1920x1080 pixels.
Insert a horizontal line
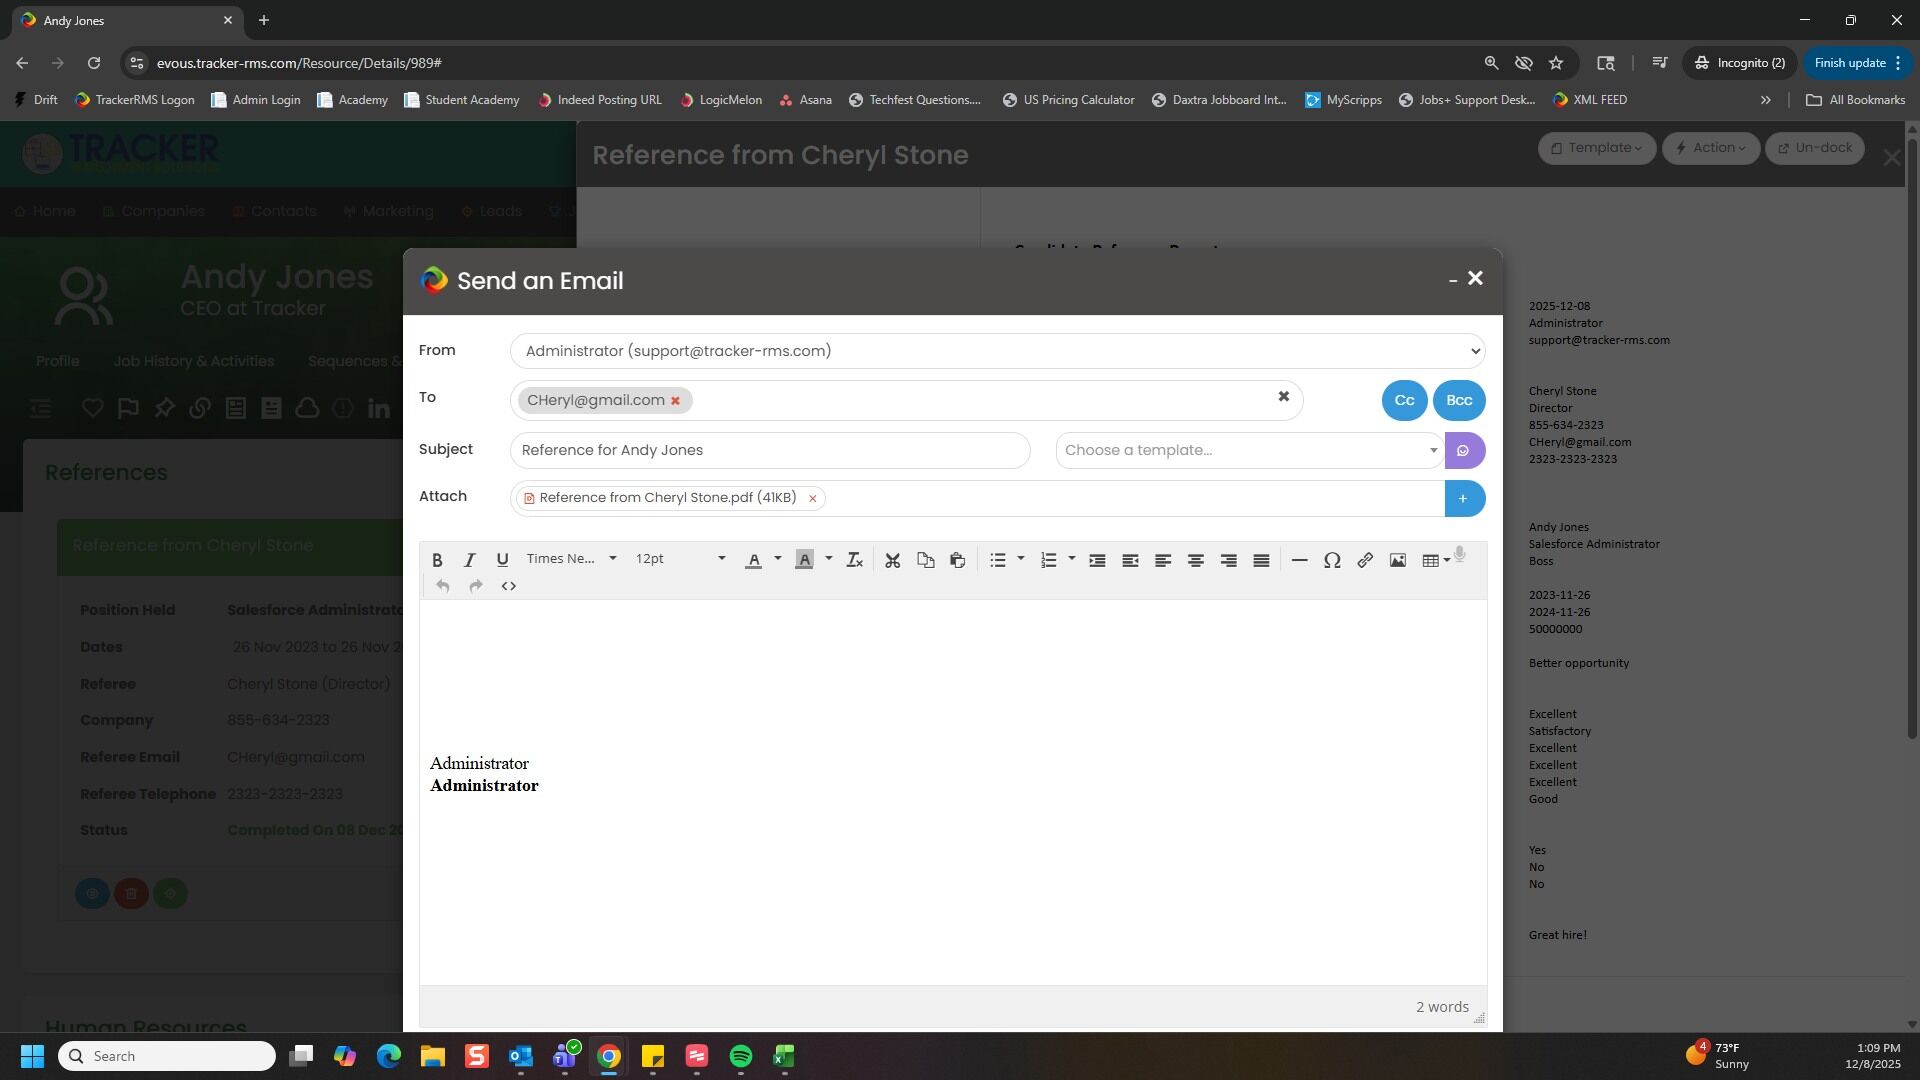[x=1299, y=560]
